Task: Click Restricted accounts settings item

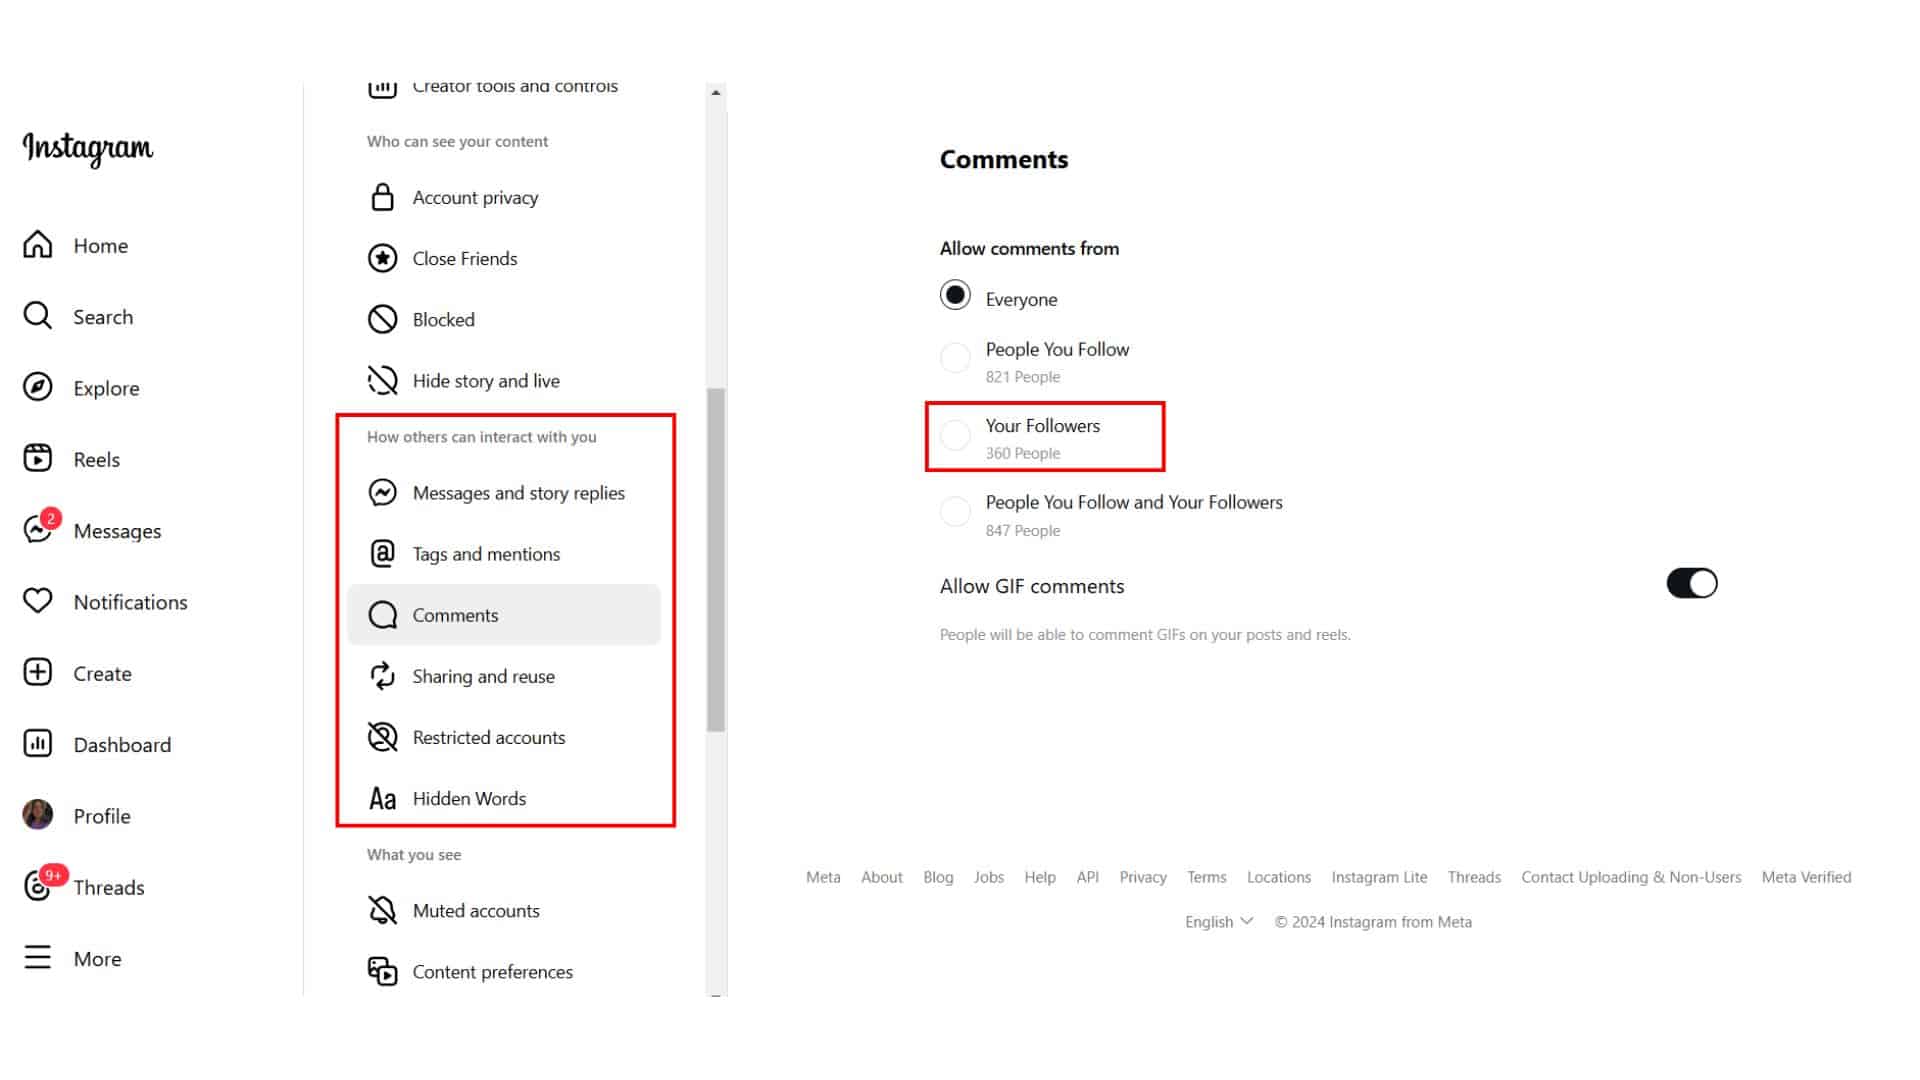Action: (489, 737)
